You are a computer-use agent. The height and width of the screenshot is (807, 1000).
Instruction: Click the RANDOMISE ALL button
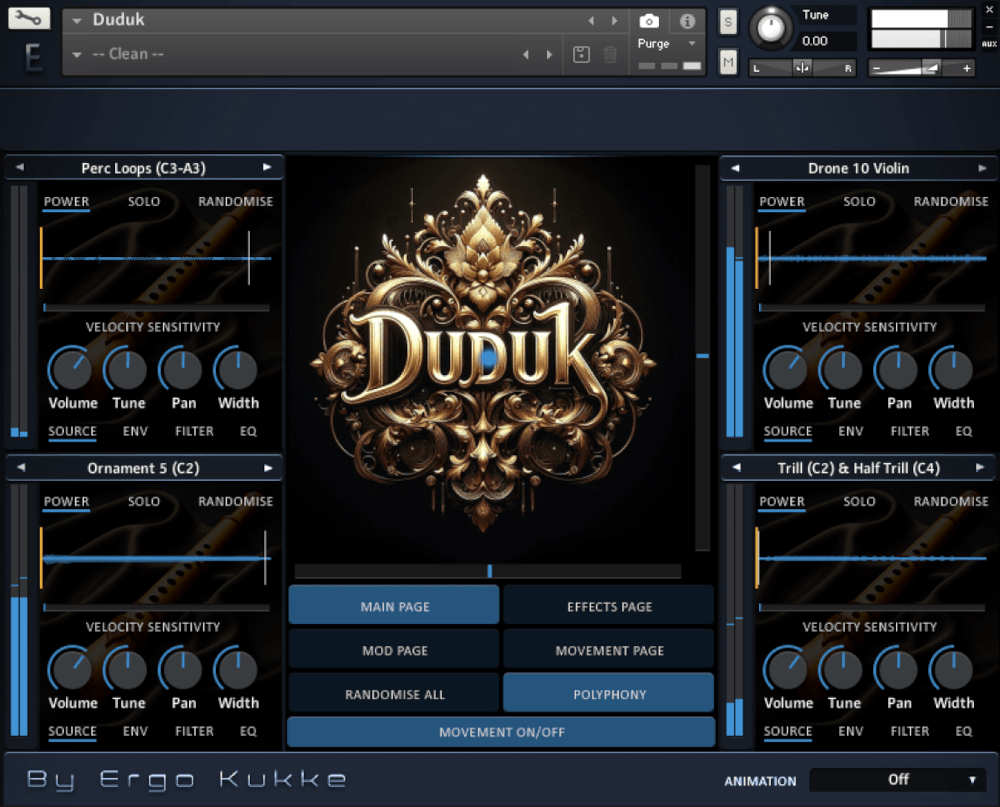393,693
